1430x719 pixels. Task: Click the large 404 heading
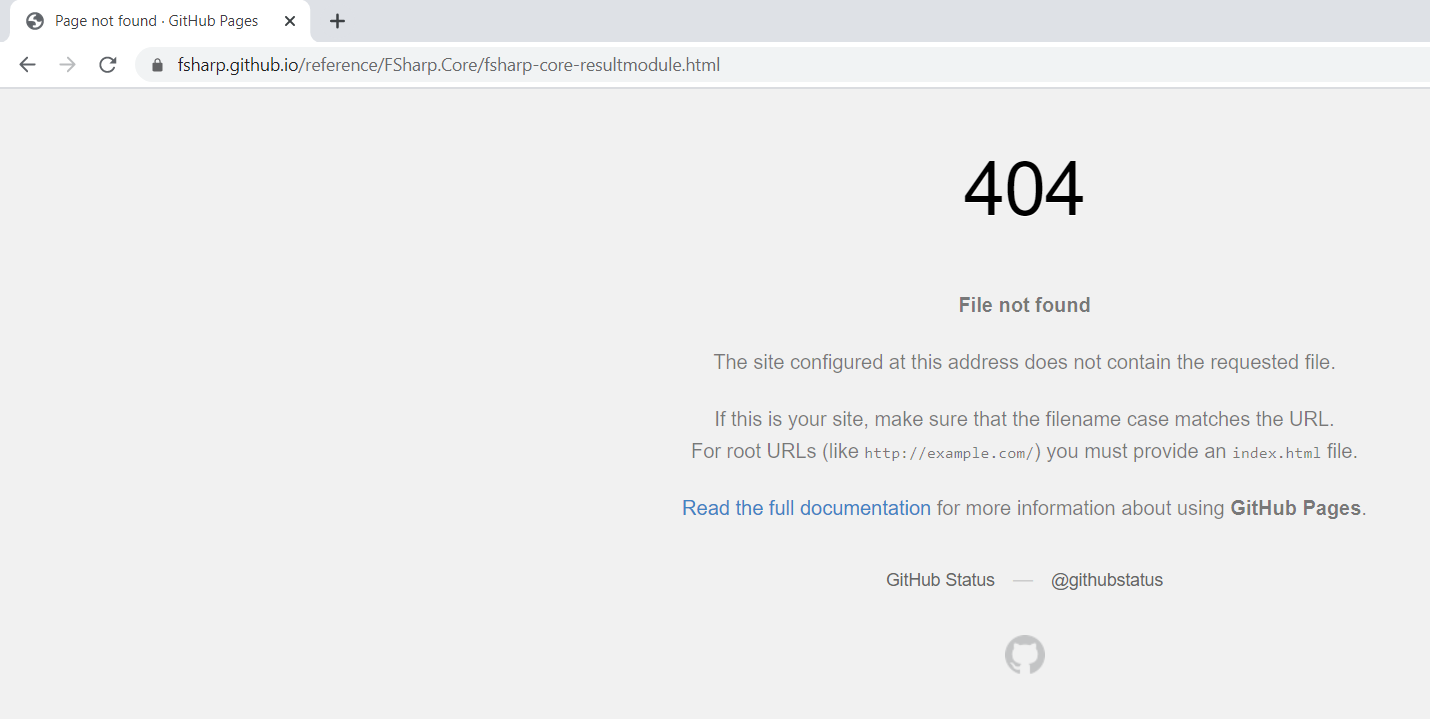(1024, 190)
